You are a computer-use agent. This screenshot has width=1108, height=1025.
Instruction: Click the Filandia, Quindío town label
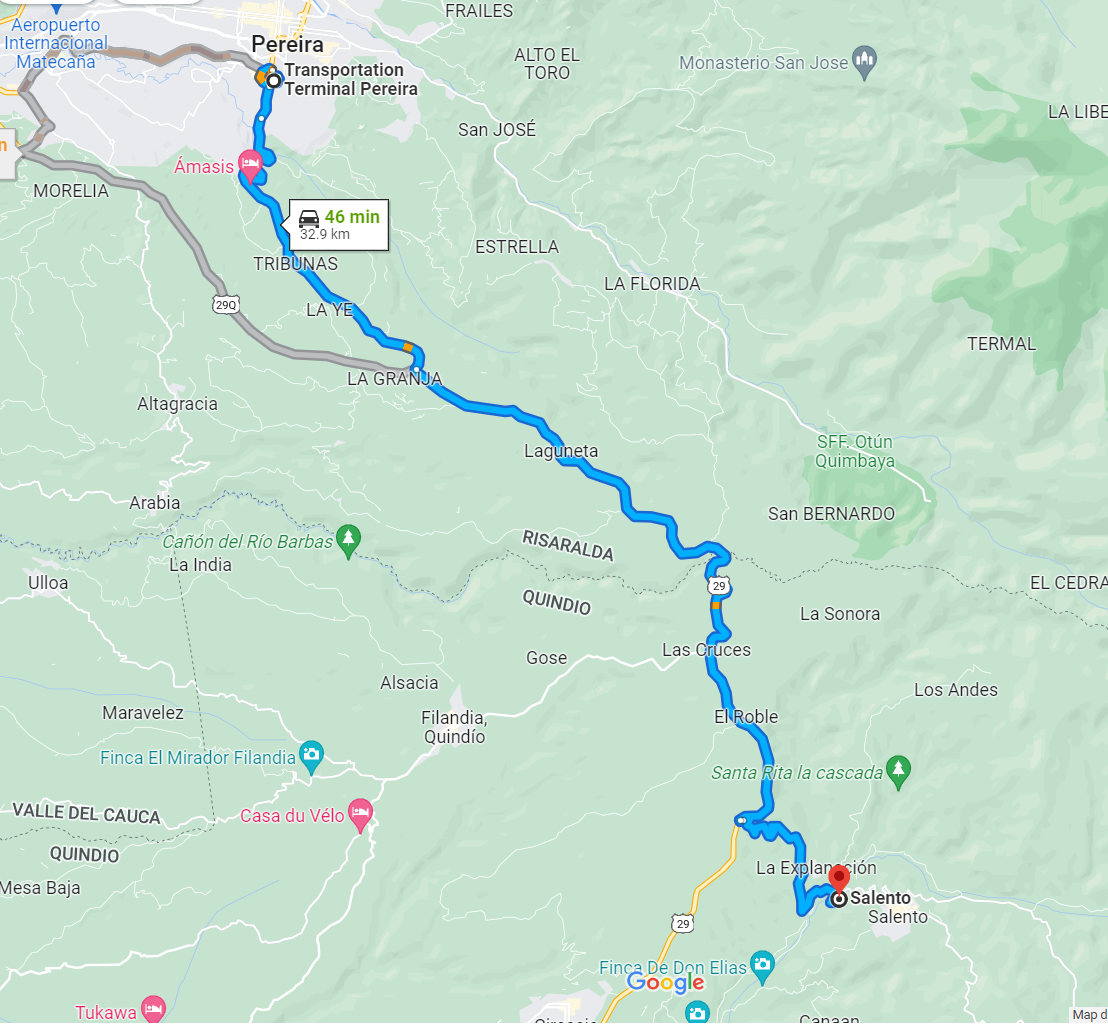click(x=454, y=728)
